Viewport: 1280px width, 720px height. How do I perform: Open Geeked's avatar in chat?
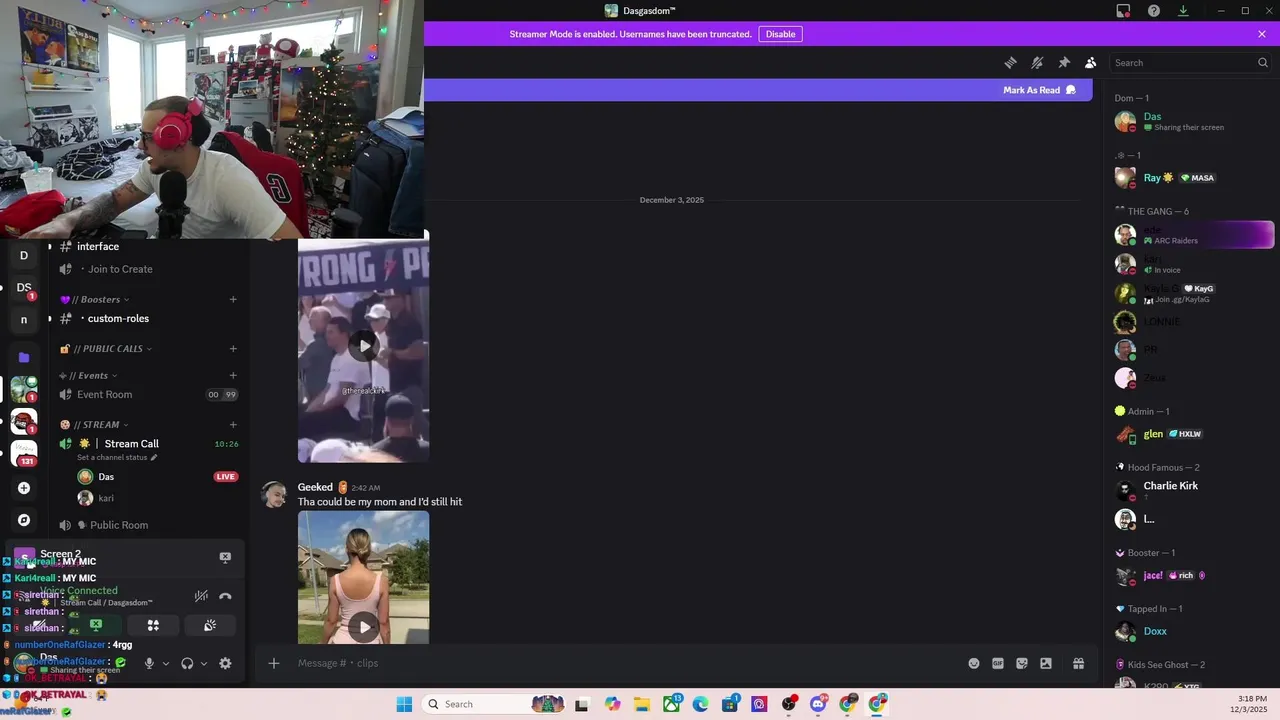274,495
